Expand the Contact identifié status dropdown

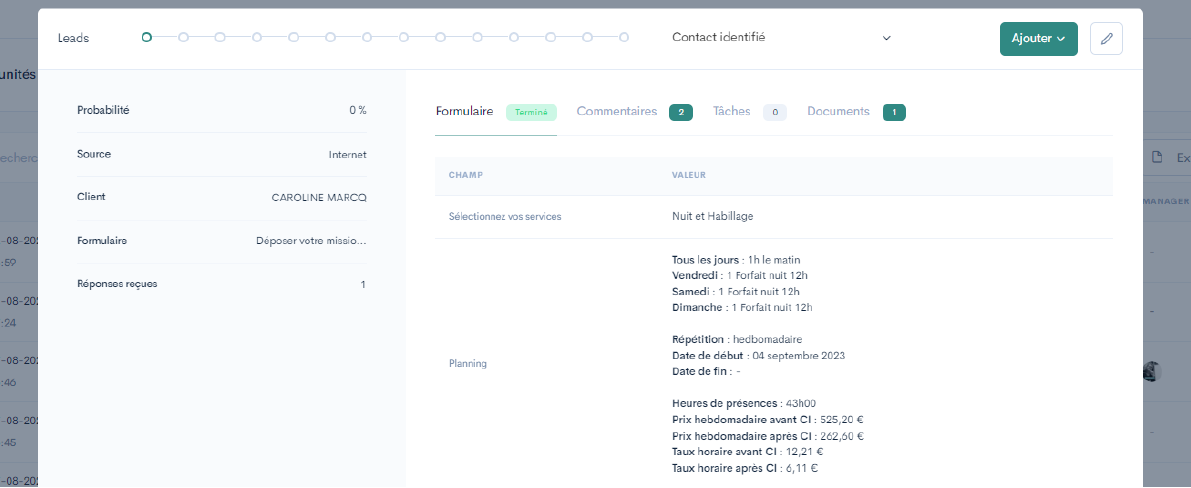(x=781, y=37)
